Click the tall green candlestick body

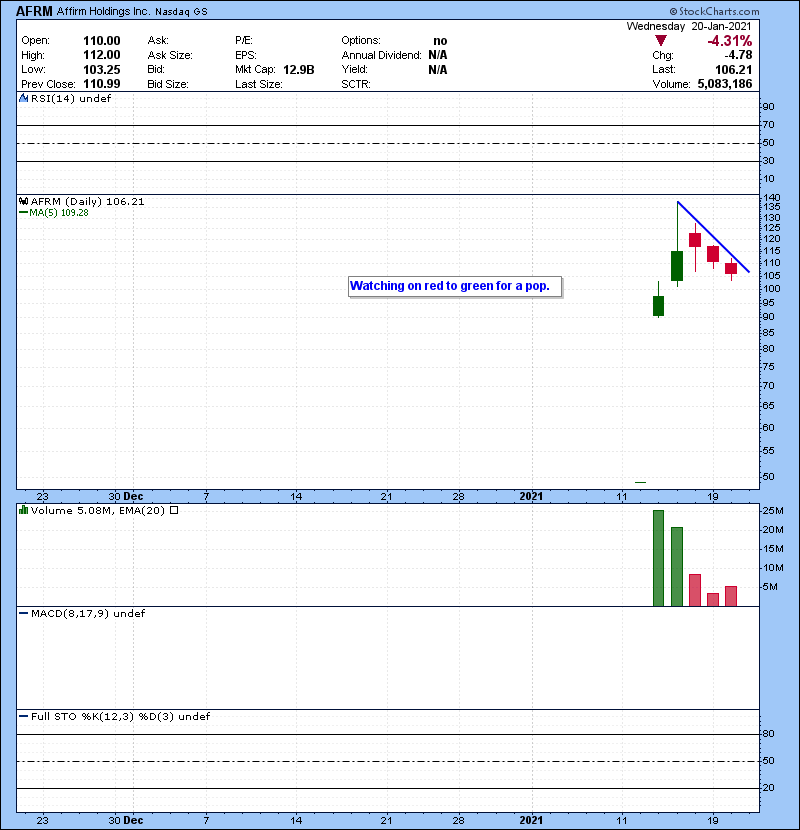[677, 266]
